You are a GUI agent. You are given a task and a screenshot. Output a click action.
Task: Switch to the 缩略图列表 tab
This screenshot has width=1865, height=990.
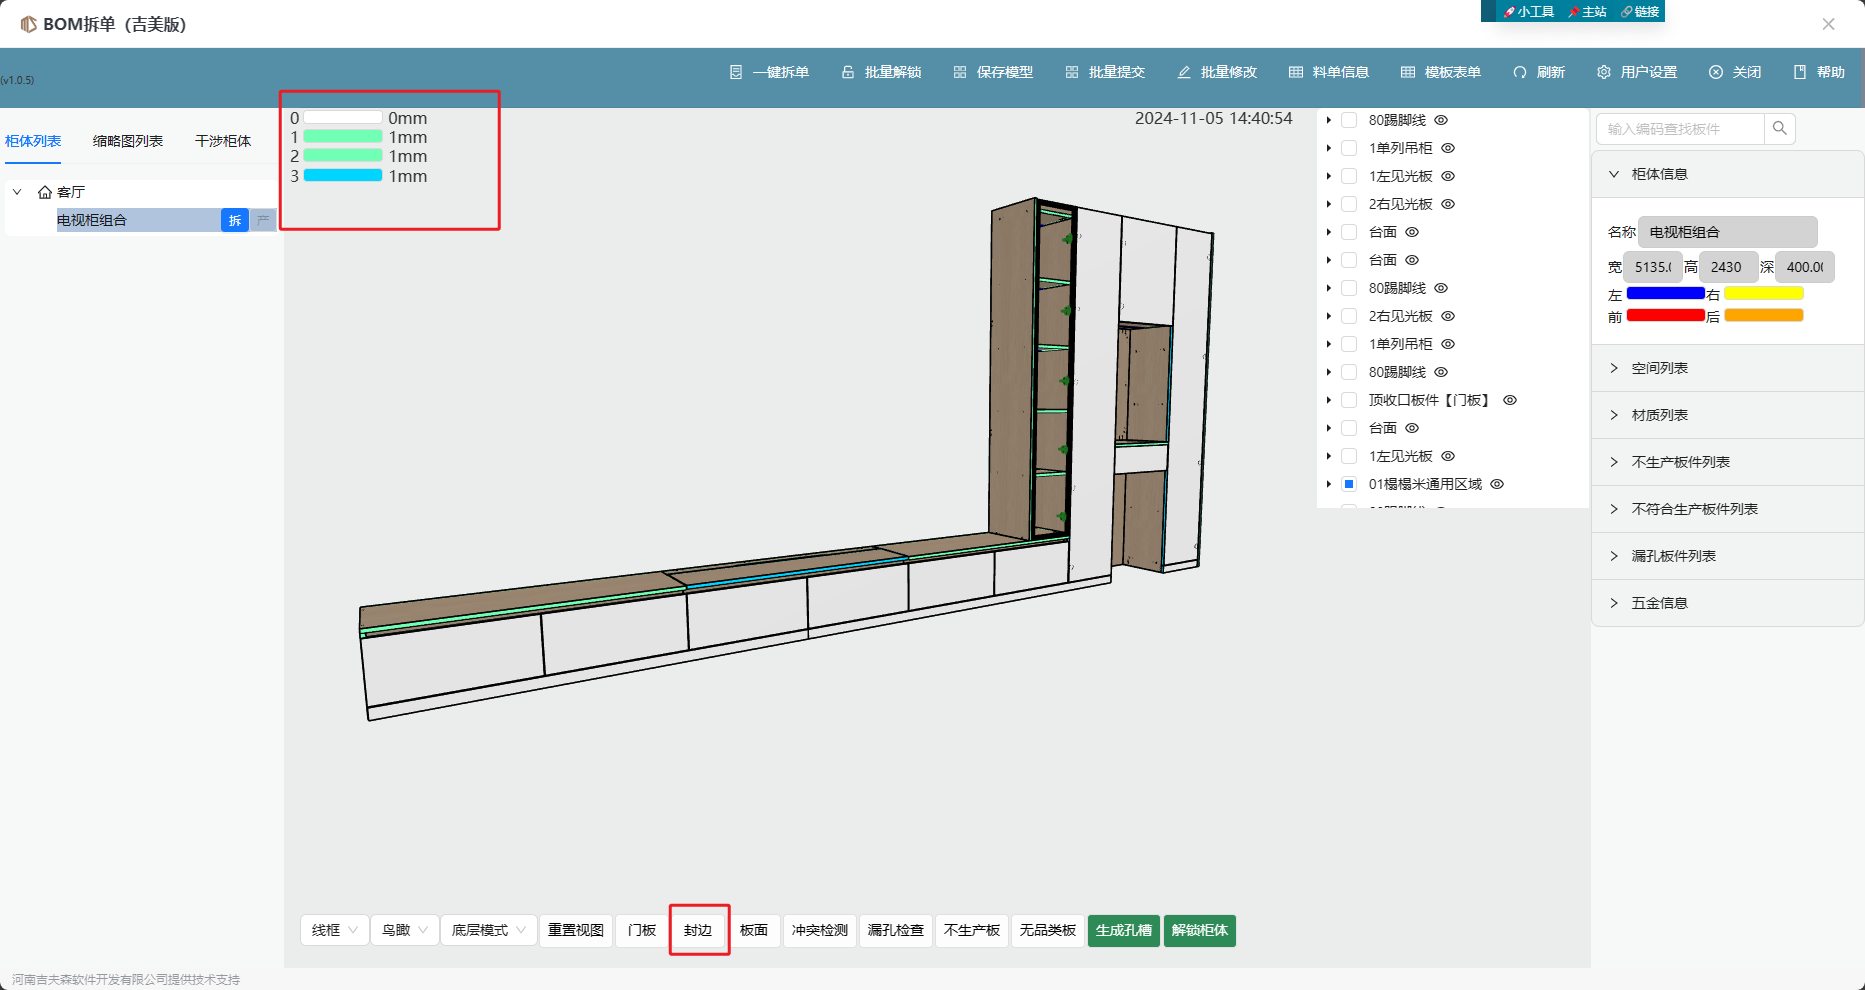coord(128,141)
